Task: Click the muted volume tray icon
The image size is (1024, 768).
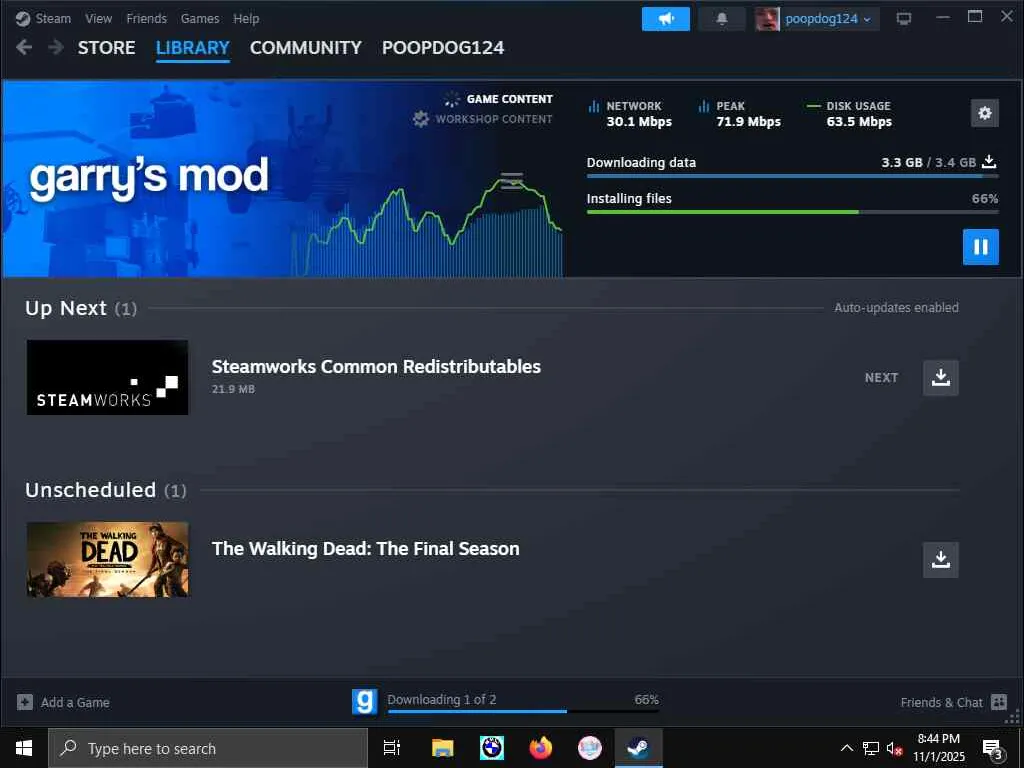Action: pyautogui.click(x=894, y=748)
